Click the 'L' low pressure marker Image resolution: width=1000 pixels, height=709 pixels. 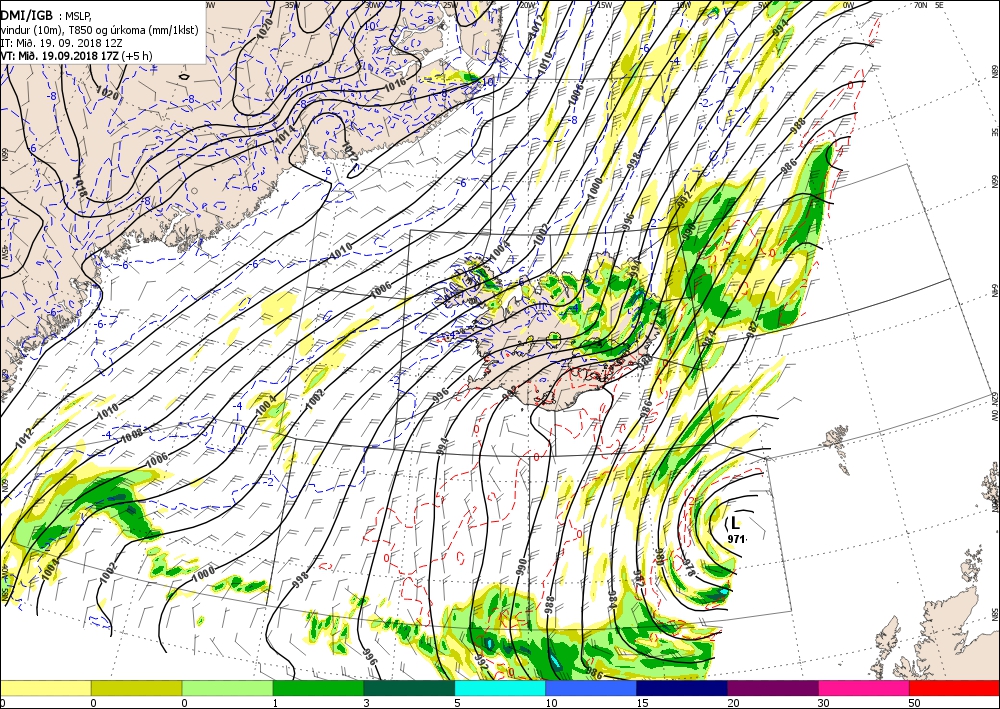tap(735, 523)
